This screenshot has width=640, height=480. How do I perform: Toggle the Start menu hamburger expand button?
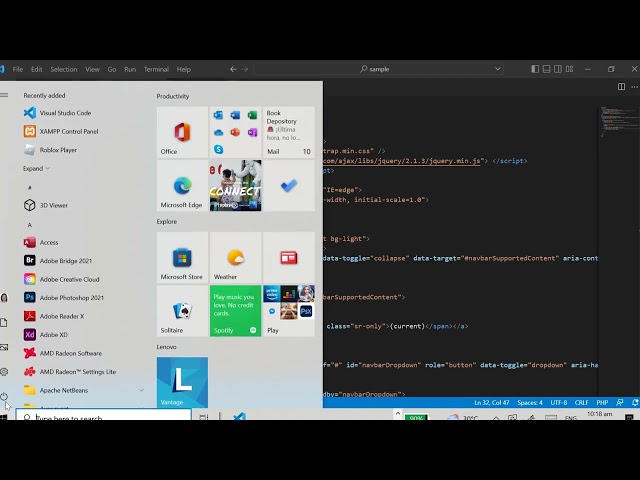pyautogui.click(x=4, y=95)
